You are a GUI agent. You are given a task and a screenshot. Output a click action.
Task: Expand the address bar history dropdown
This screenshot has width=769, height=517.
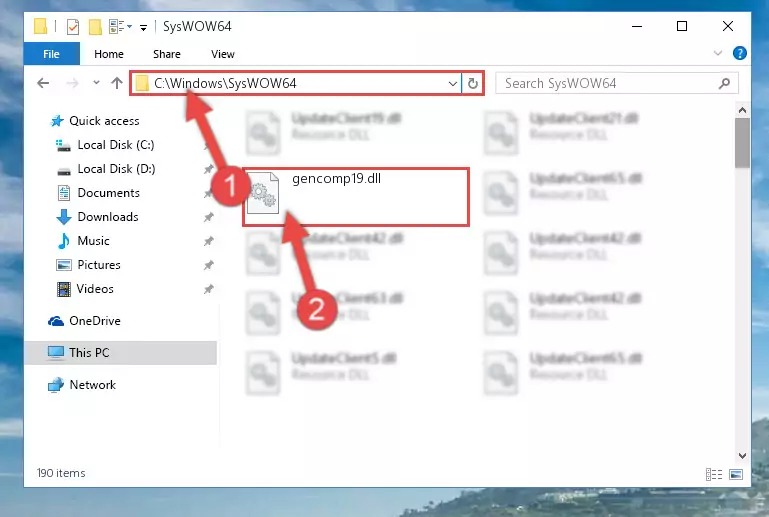(453, 84)
